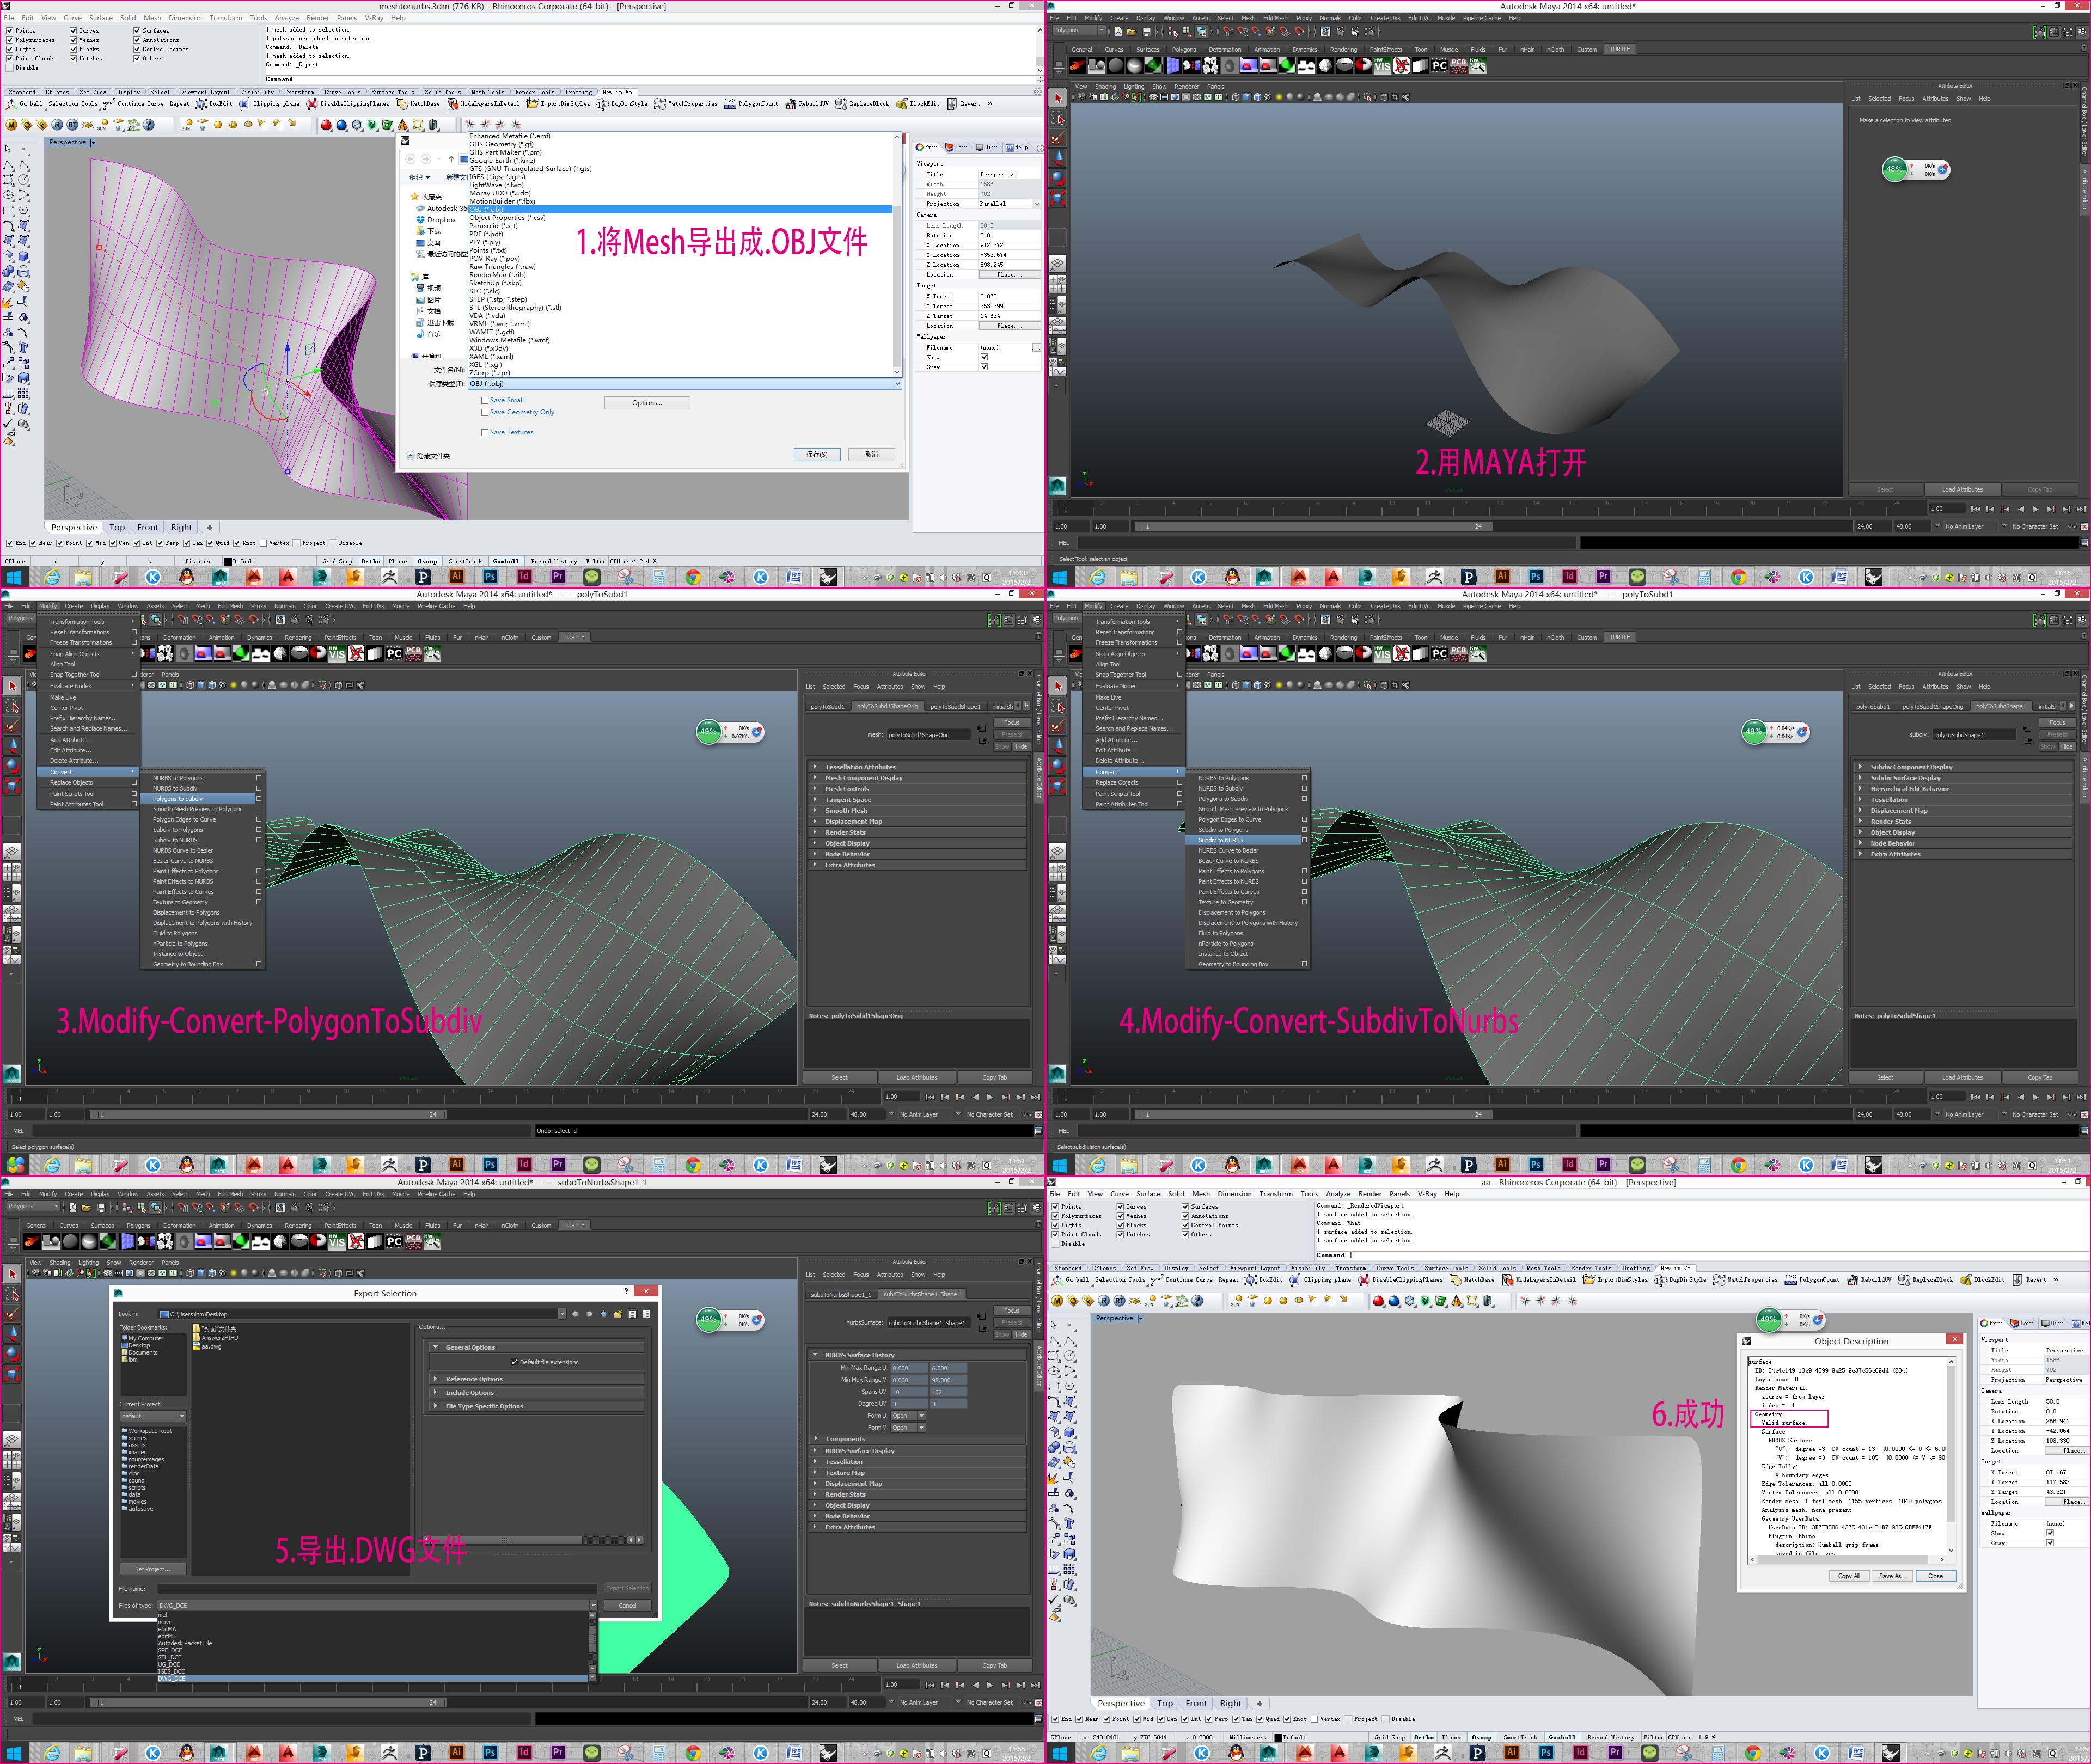Toggle Control Points filter checkbox in aa Rhino window

click(1185, 1225)
